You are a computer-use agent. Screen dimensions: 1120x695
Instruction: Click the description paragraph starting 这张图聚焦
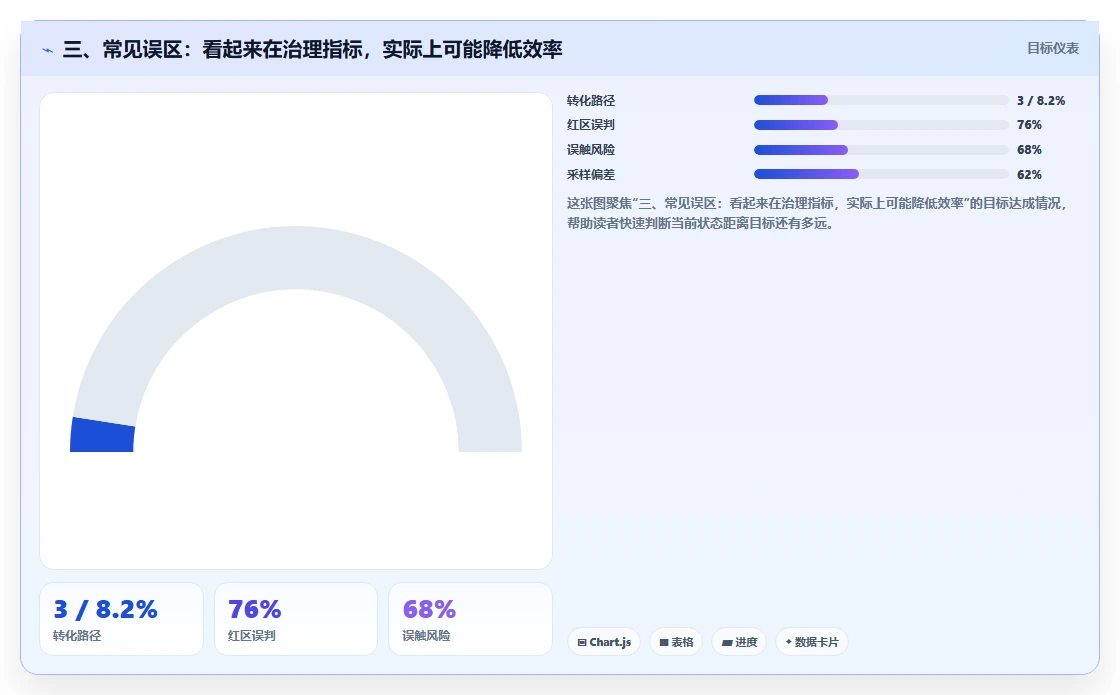817,213
